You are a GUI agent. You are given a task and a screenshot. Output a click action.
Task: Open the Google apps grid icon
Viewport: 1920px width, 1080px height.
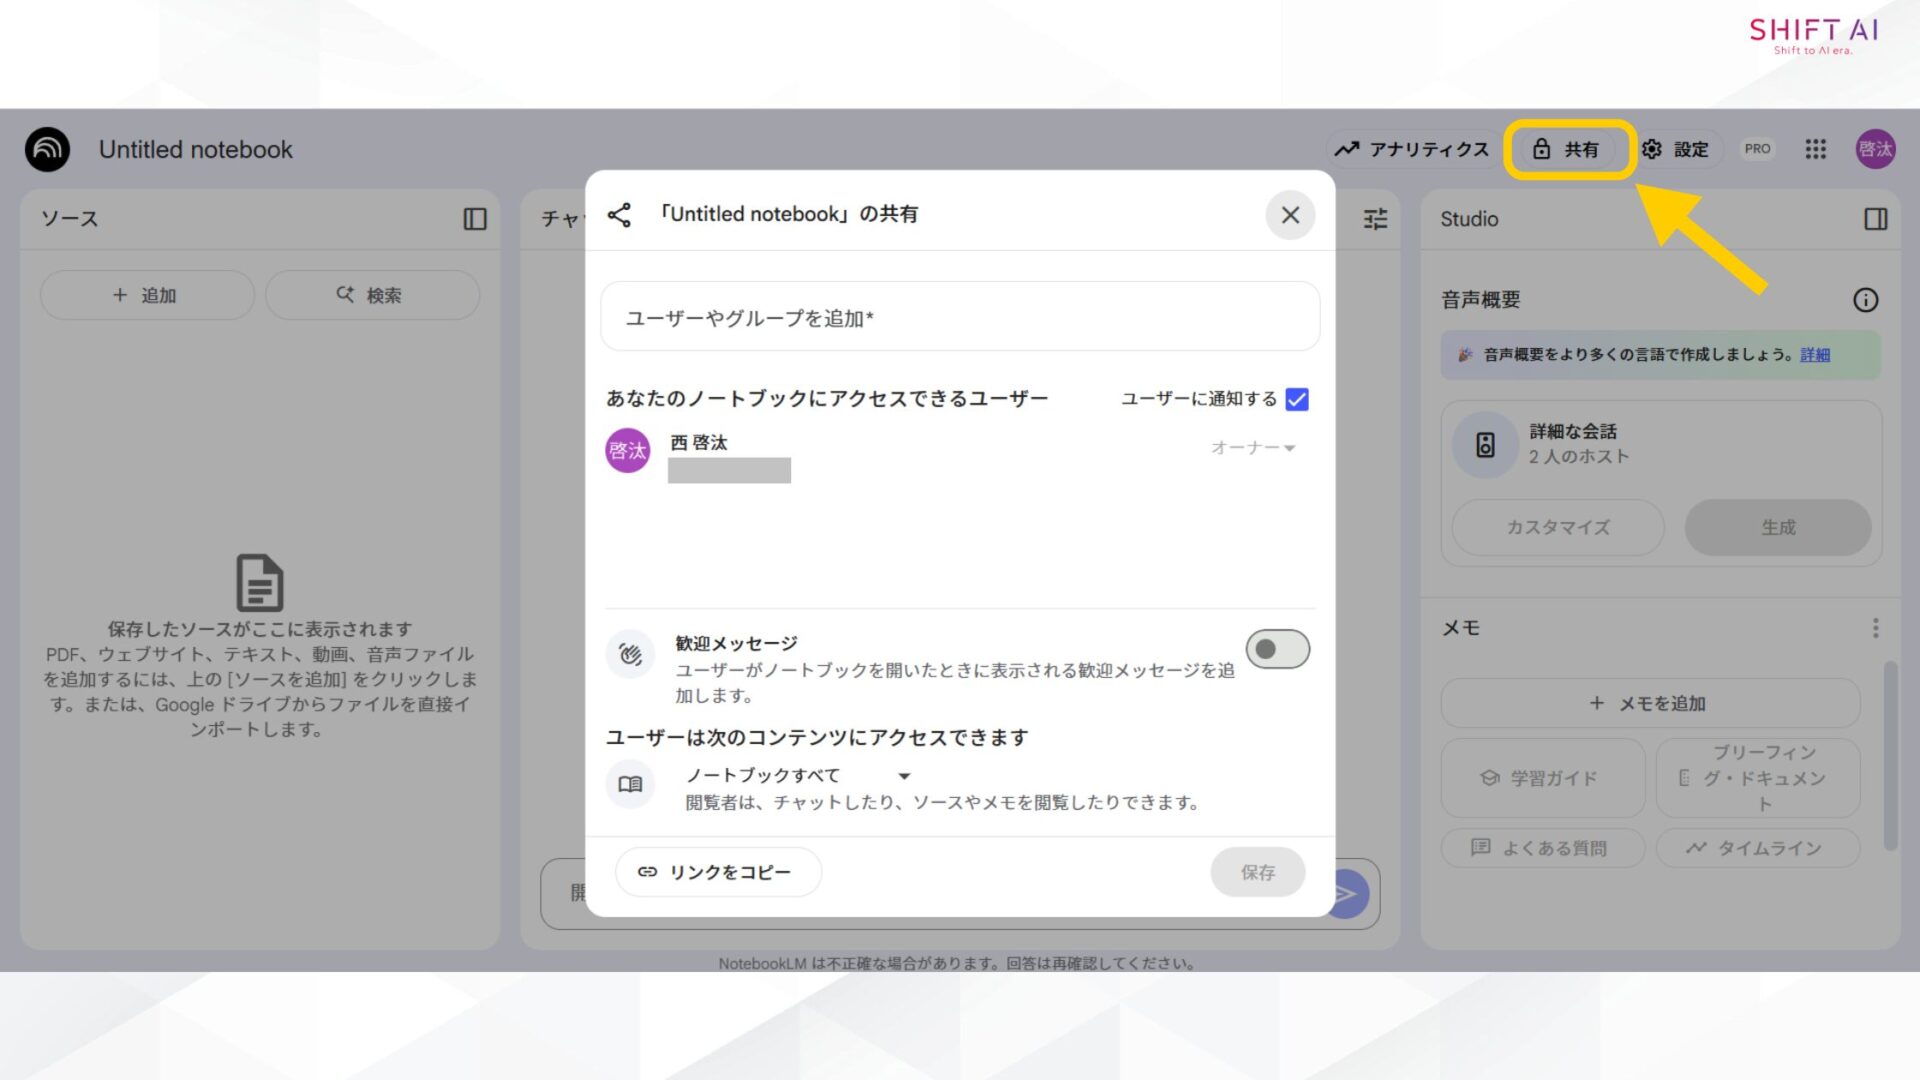(1815, 149)
